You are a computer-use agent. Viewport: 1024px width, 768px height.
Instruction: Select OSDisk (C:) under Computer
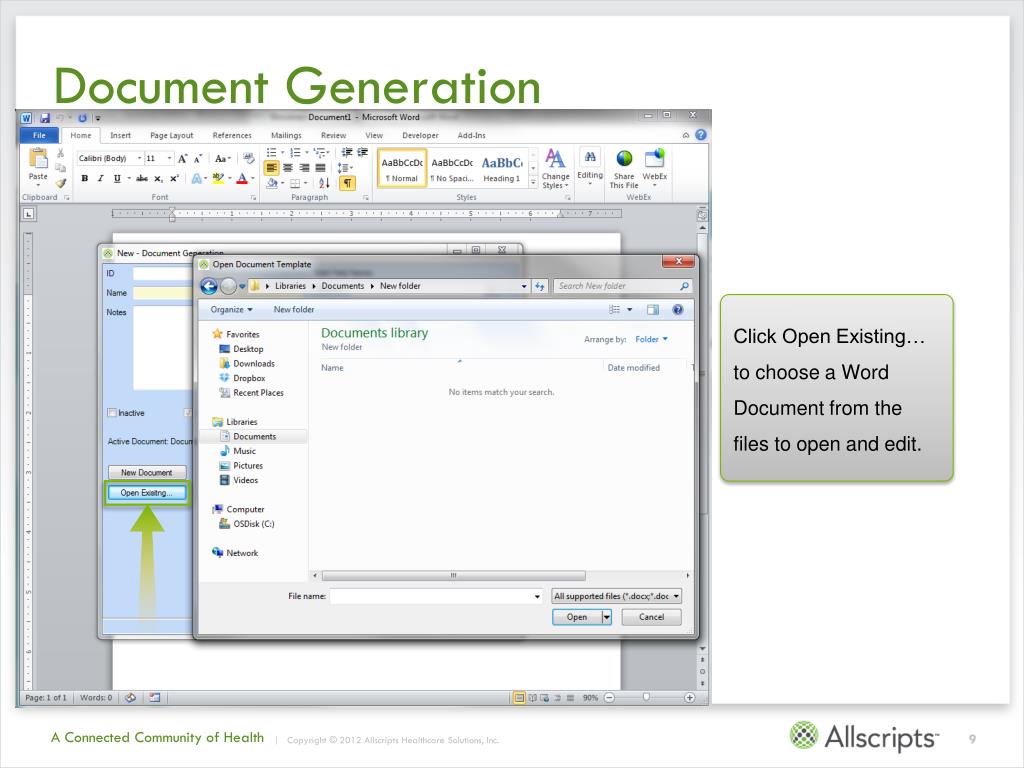pyautogui.click(x=247, y=524)
